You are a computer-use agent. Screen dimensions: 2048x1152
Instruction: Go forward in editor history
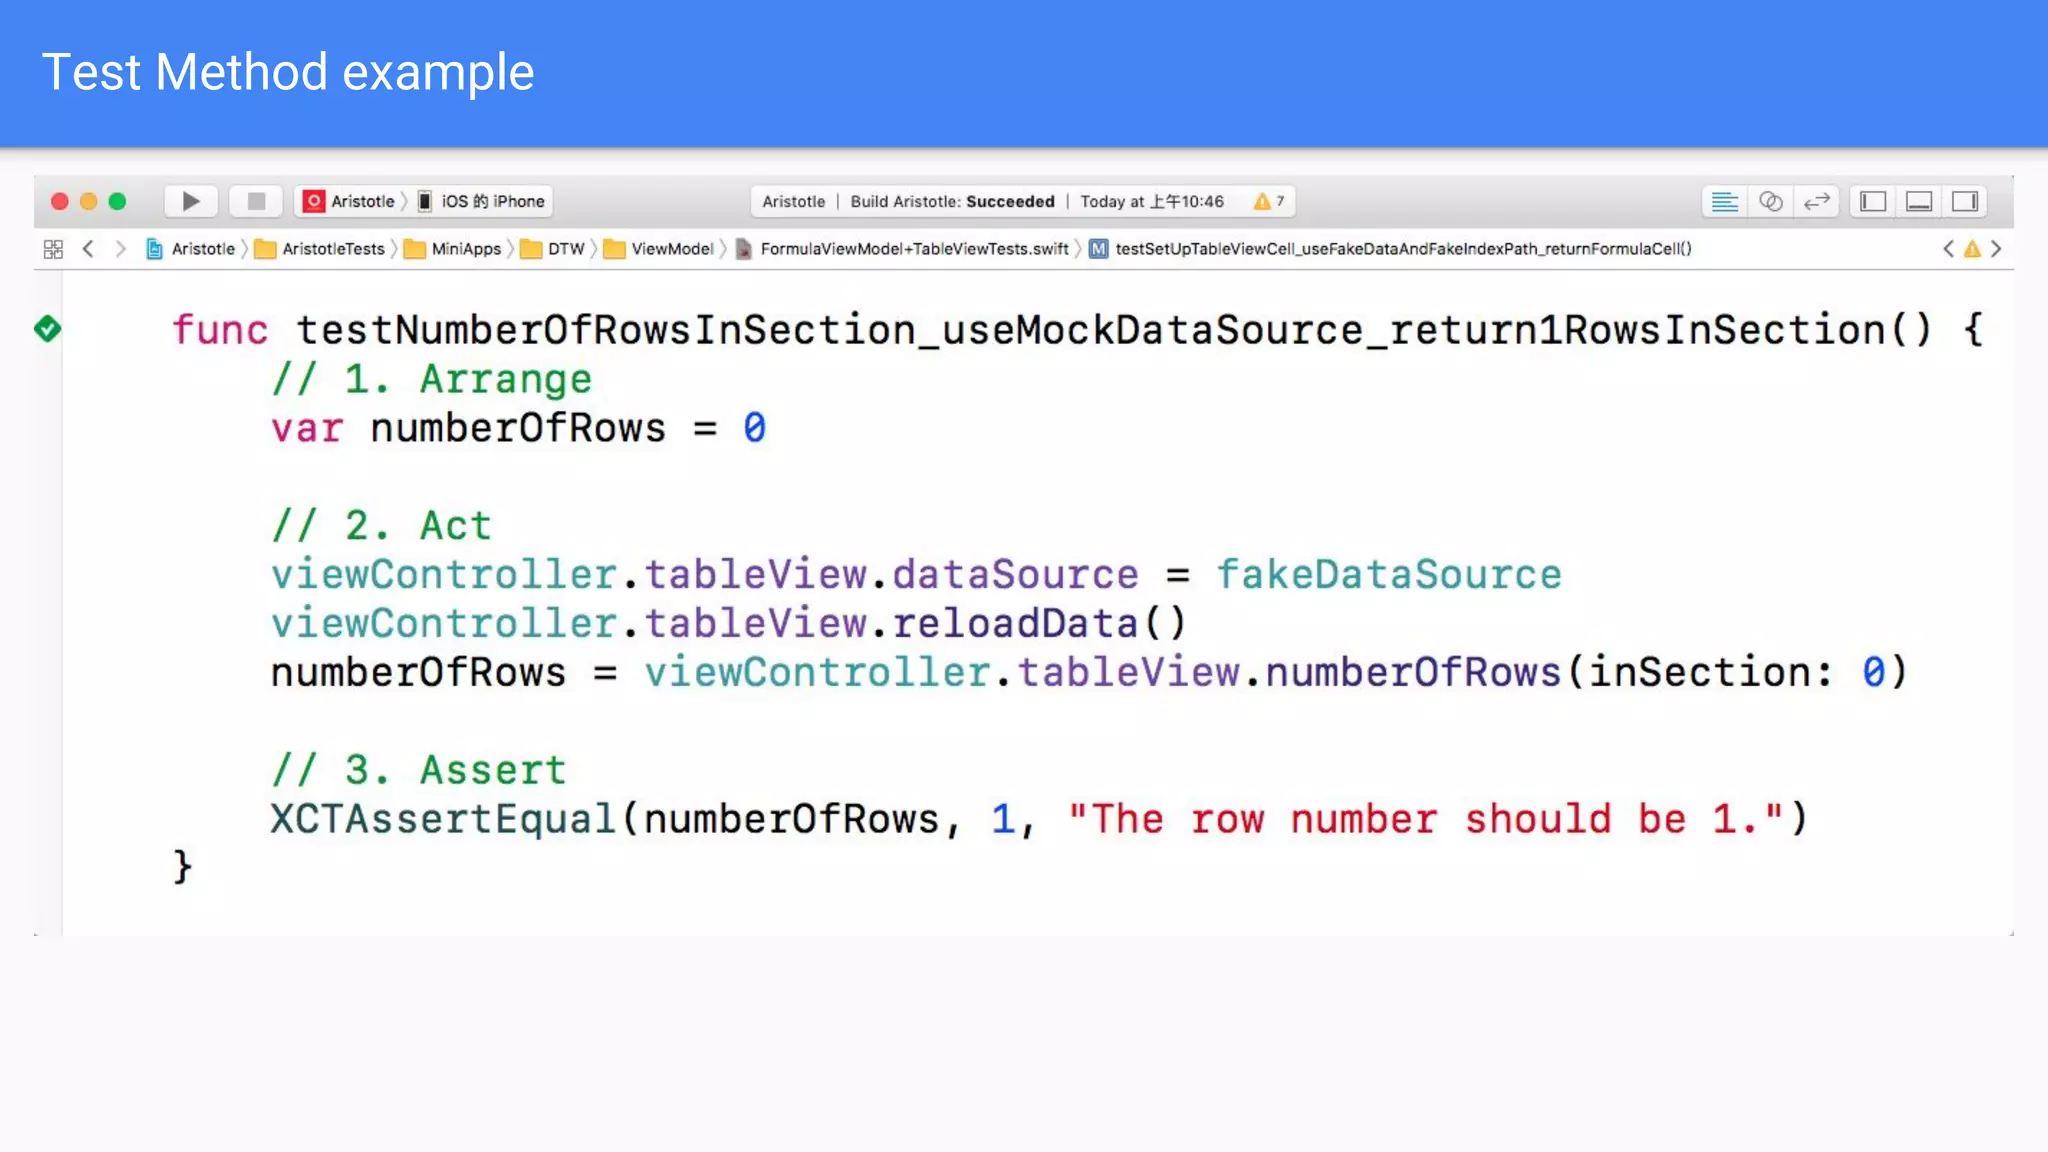(x=121, y=249)
